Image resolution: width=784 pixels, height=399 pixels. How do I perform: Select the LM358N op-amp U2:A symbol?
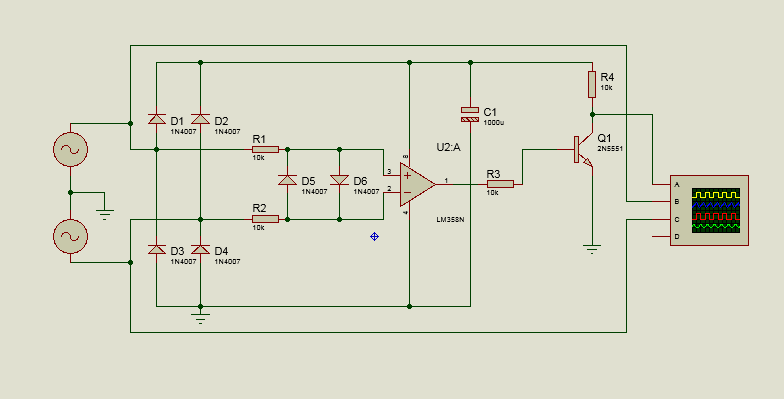point(417,184)
